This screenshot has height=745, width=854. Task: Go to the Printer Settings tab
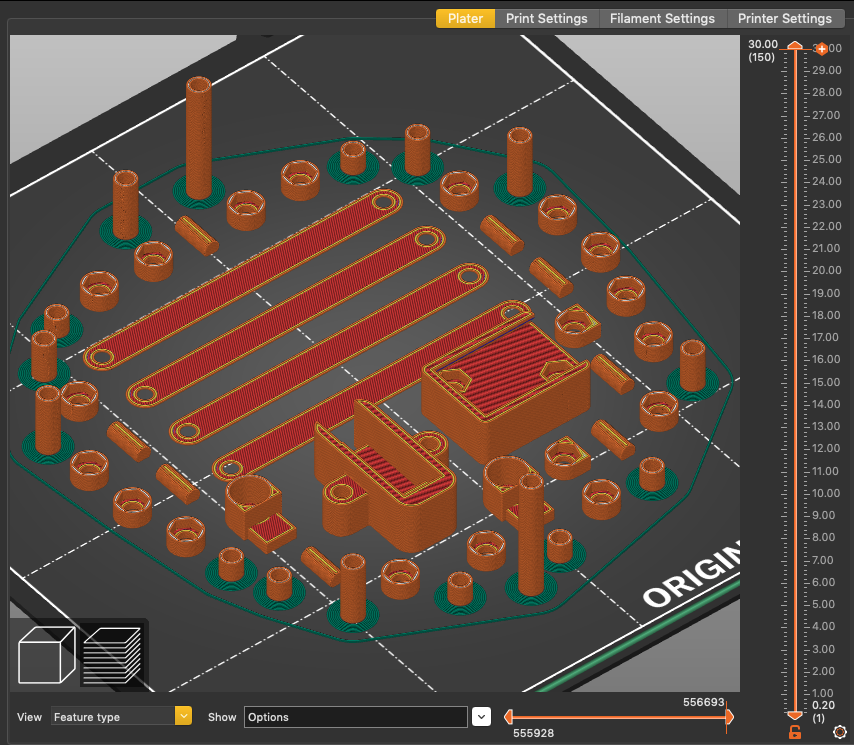pos(784,18)
